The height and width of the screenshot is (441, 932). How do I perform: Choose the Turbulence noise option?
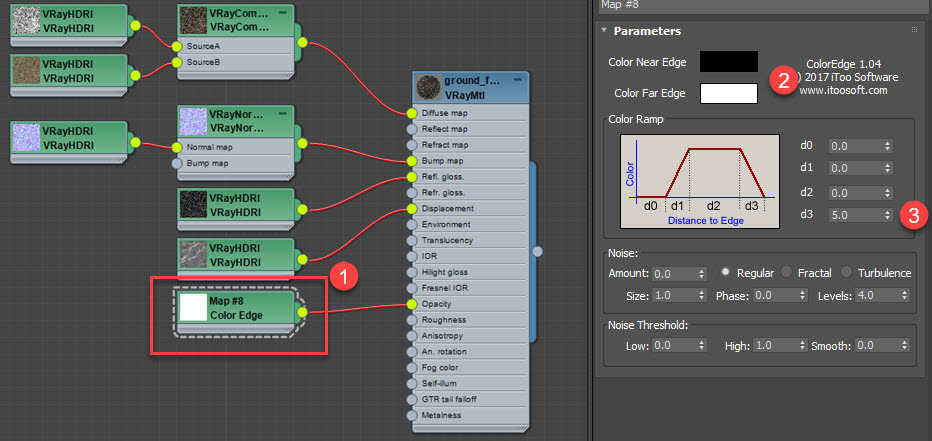point(846,272)
